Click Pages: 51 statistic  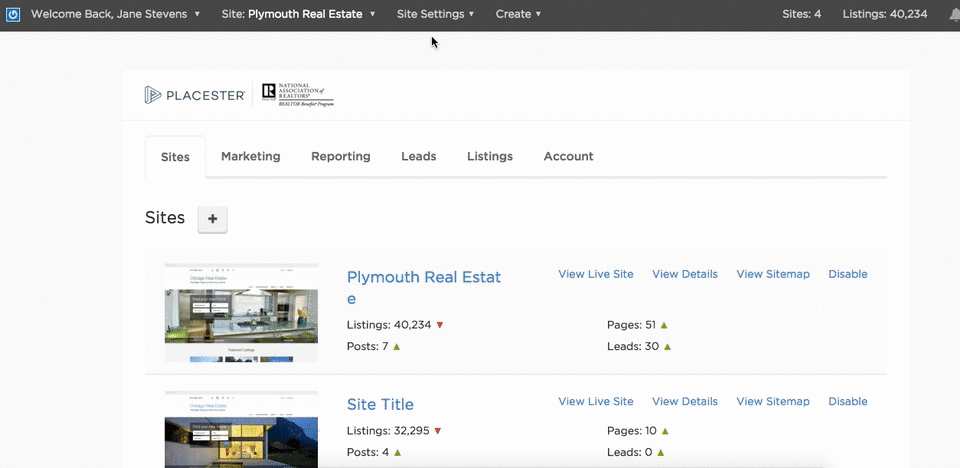point(631,325)
